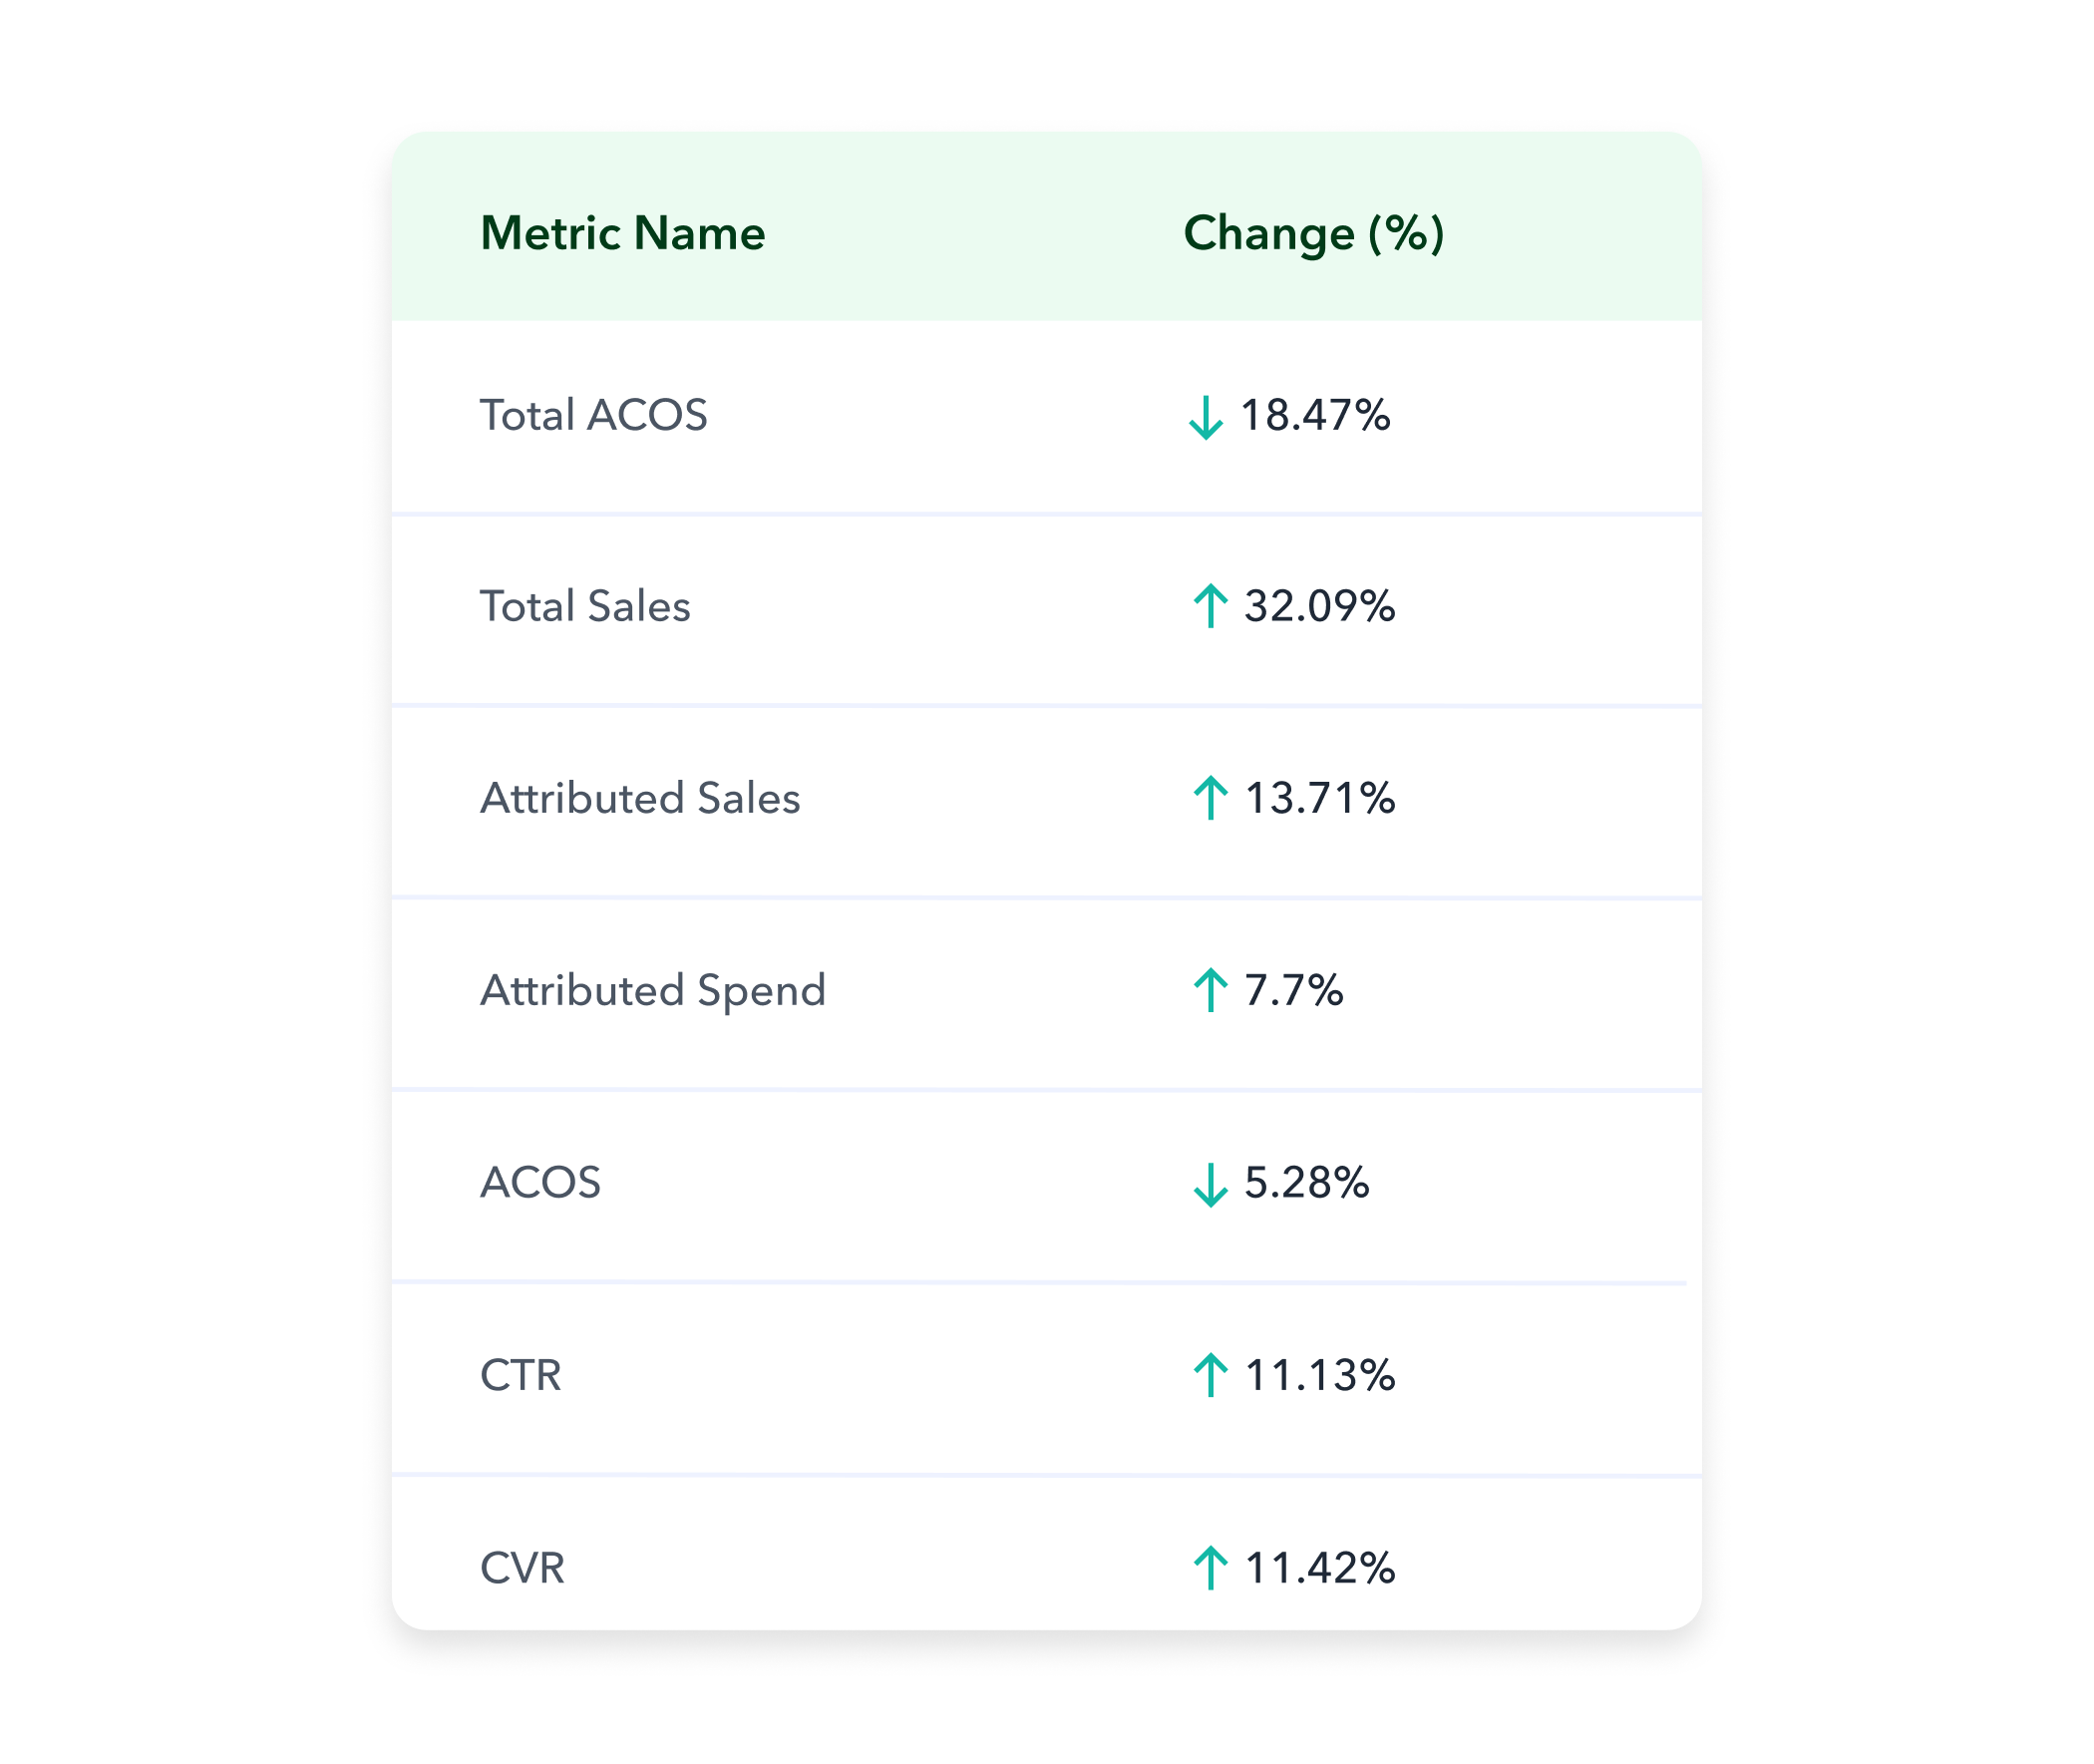The height and width of the screenshot is (1764, 2094).
Task: Select the 32.09% change value
Action: point(1319,606)
